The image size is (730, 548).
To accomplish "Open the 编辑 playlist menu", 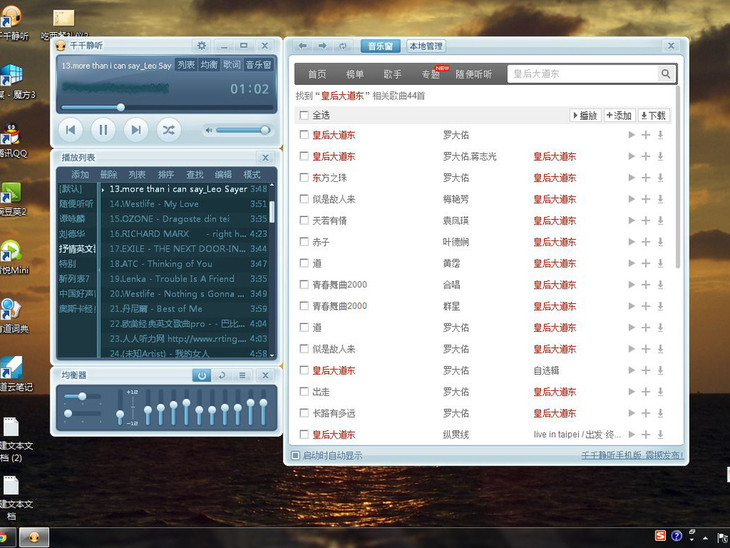I will point(223,175).
